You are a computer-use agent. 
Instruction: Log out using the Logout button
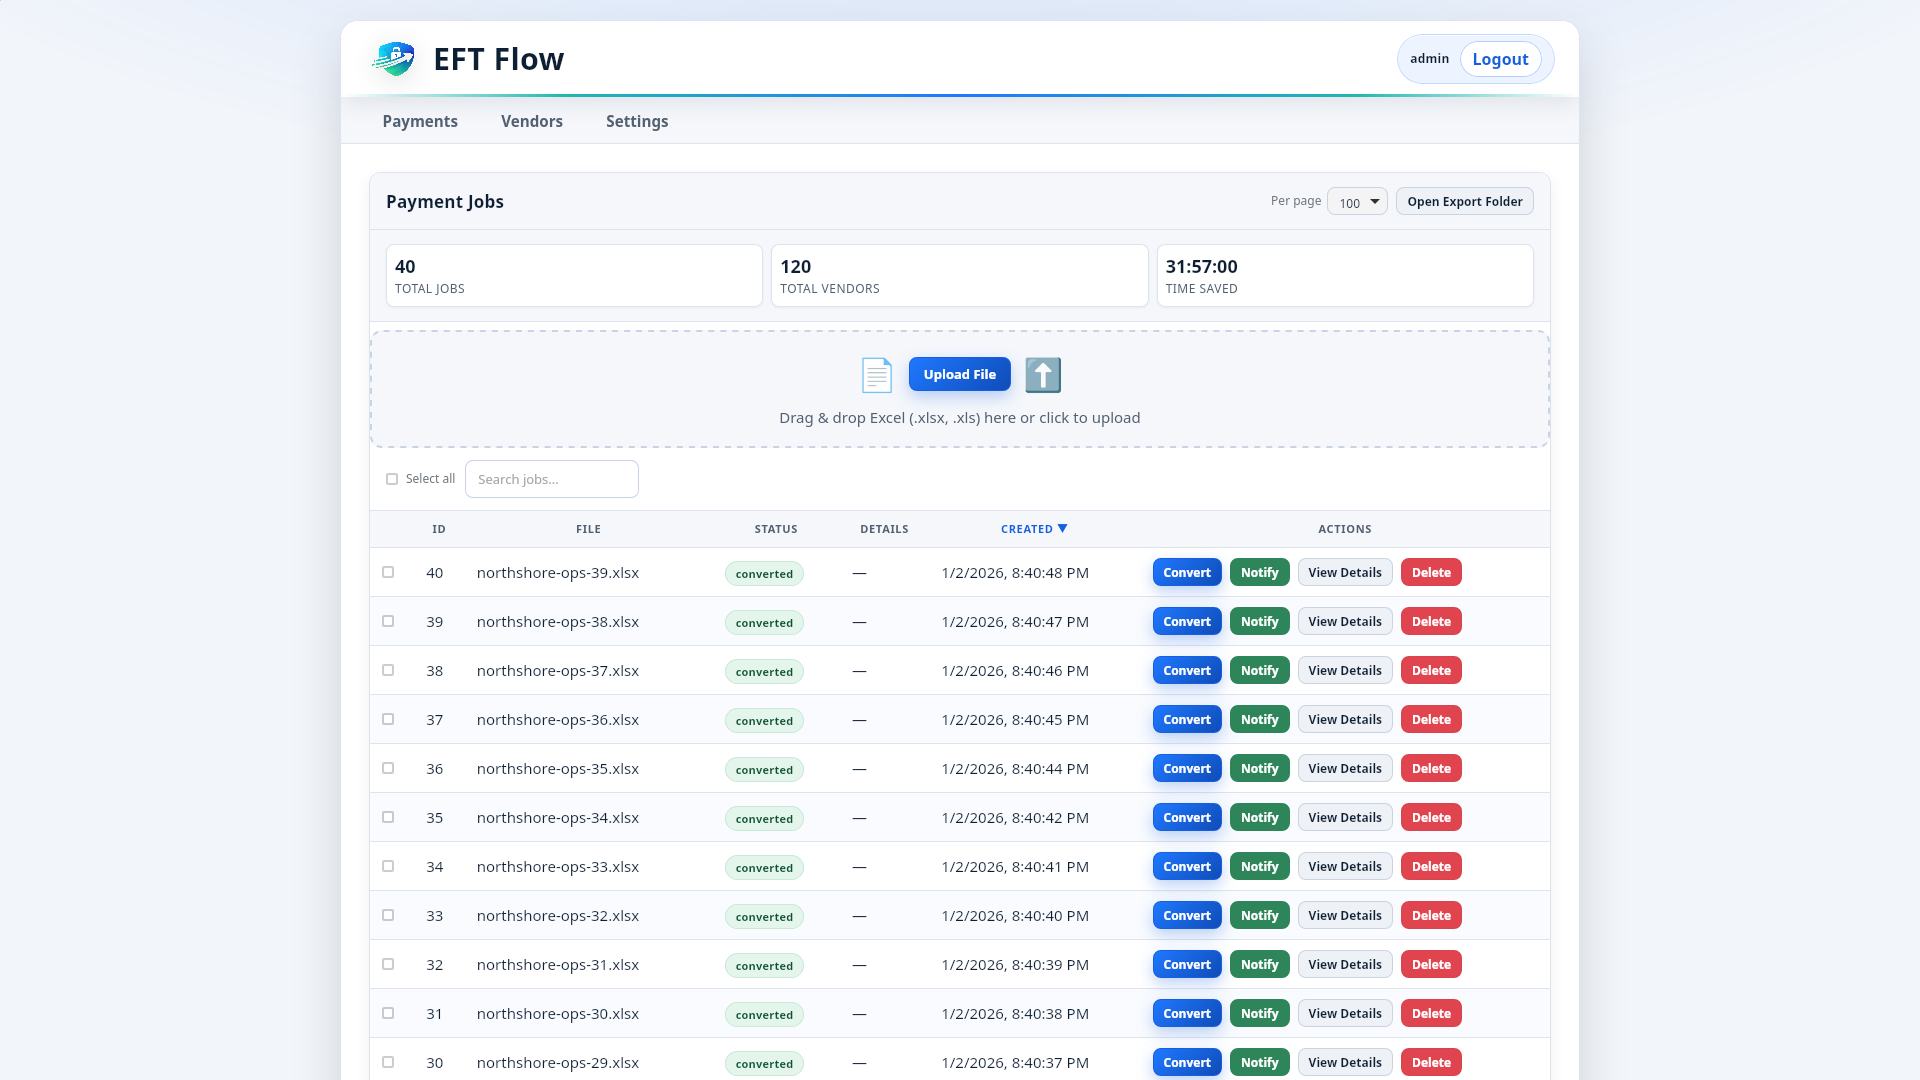[1499, 59]
